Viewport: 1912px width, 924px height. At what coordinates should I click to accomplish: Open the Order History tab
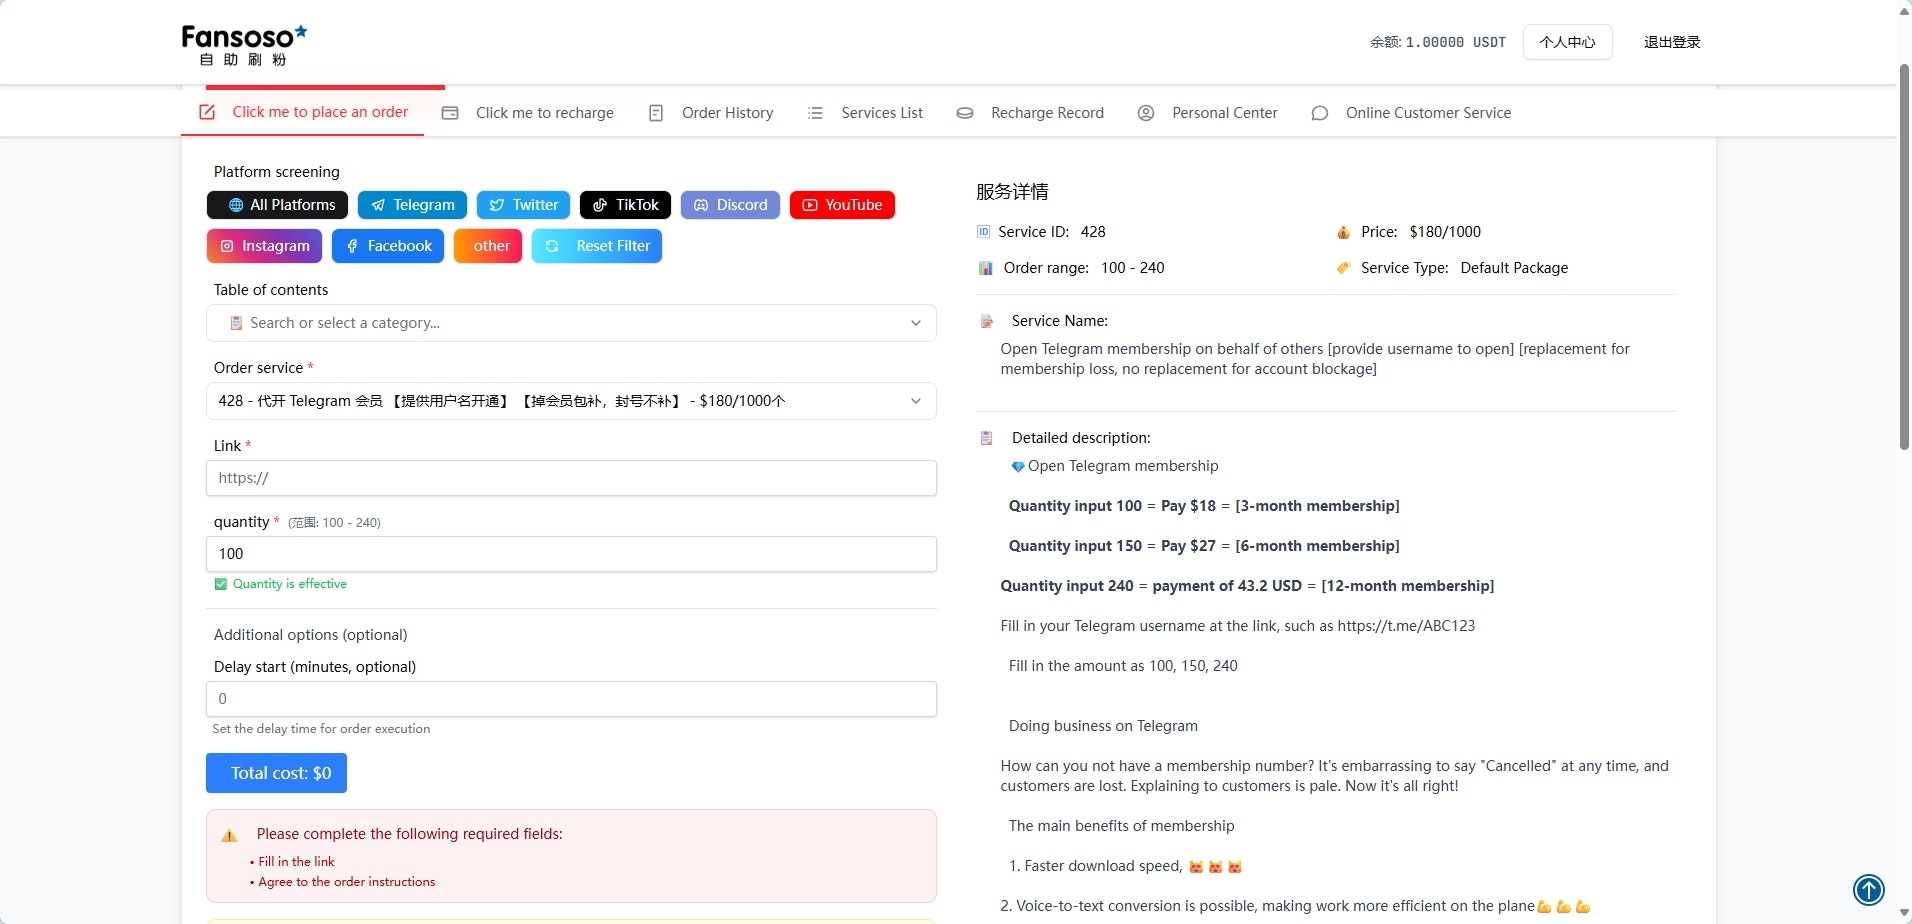point(711,113)
